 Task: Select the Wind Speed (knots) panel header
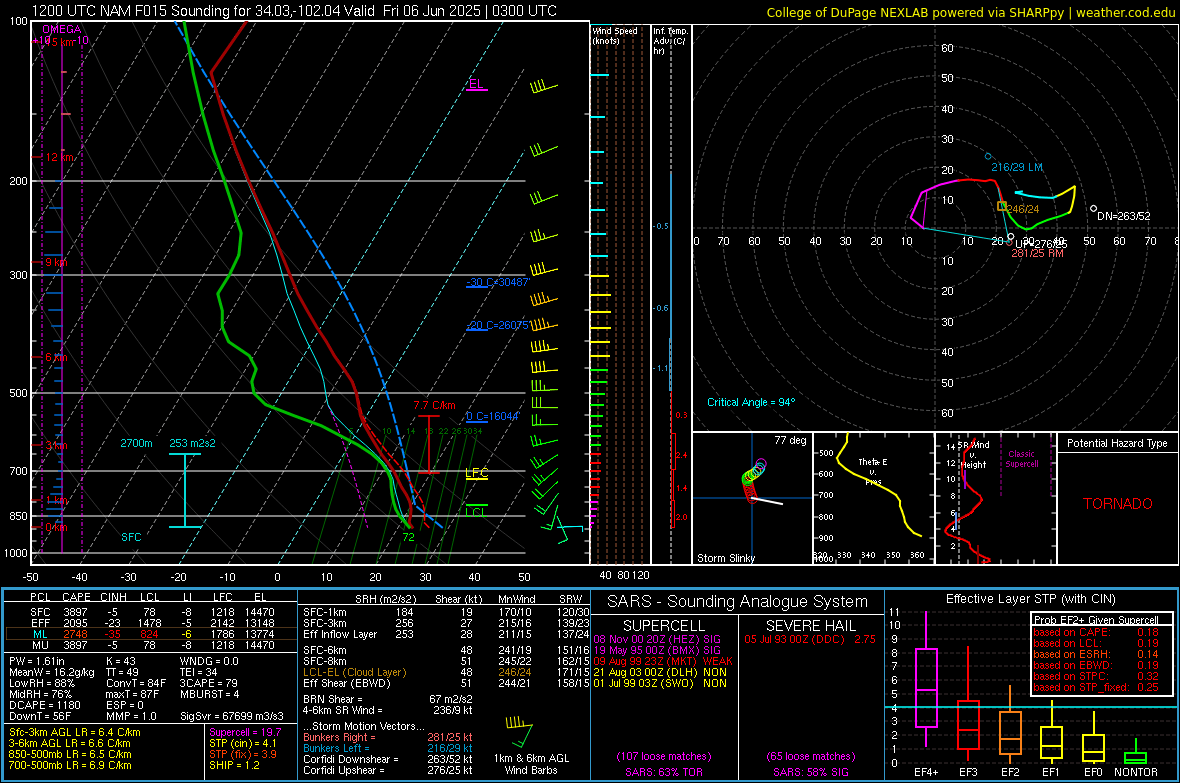click(615, 35)
